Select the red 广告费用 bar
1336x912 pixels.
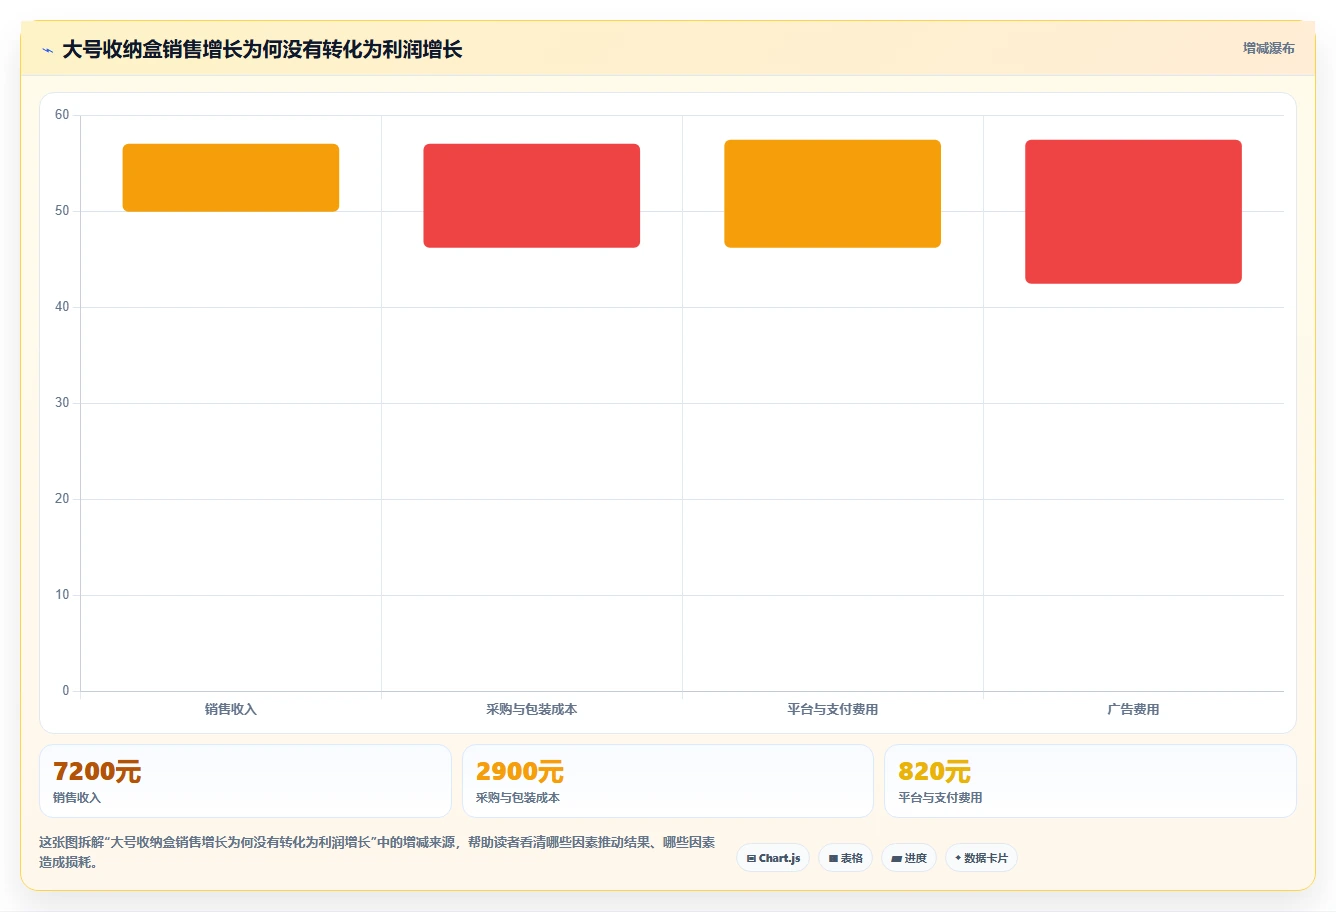(x=1133, y=212)
